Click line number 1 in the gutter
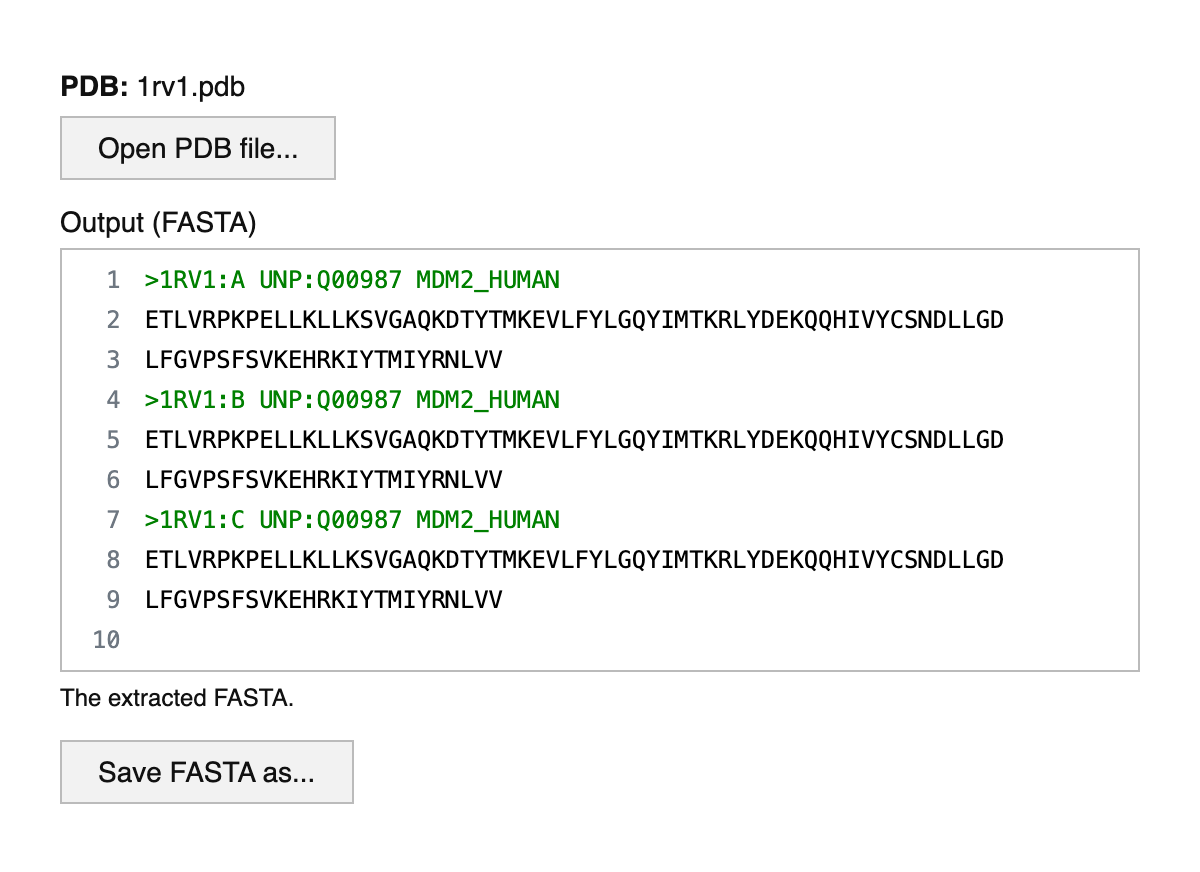This screenshot has height=872, width=1200. (x=113, y=280)
